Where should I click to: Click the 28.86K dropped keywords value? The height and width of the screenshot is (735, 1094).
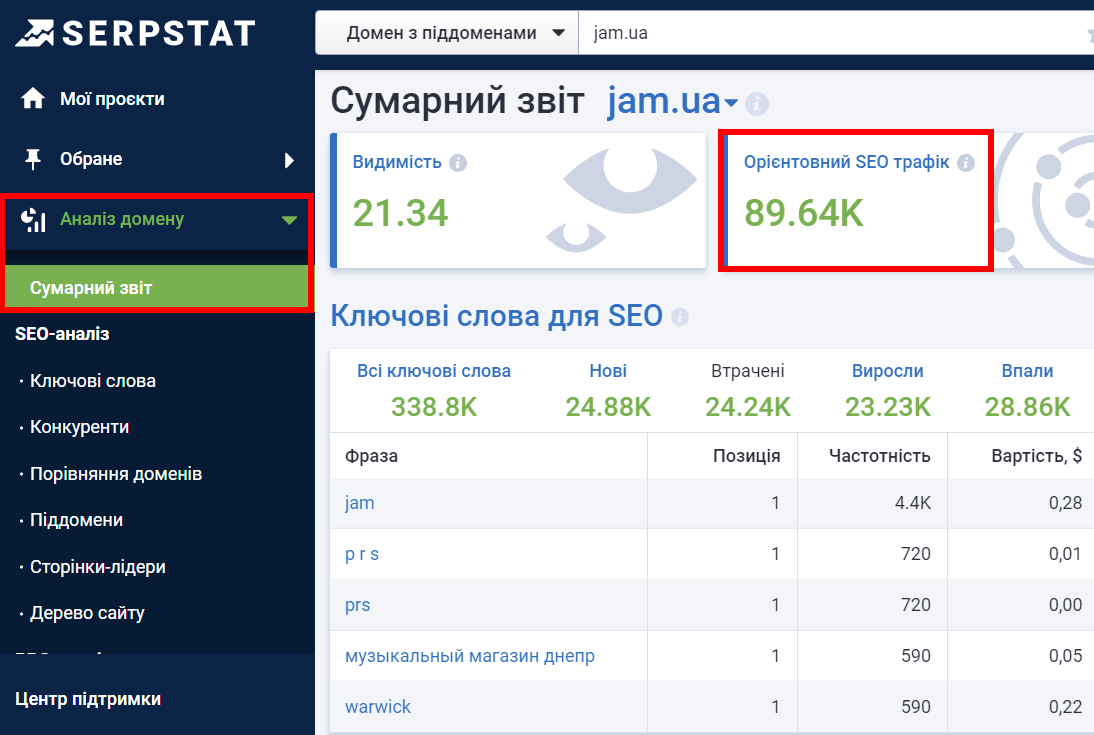(x=1027, y=407)
